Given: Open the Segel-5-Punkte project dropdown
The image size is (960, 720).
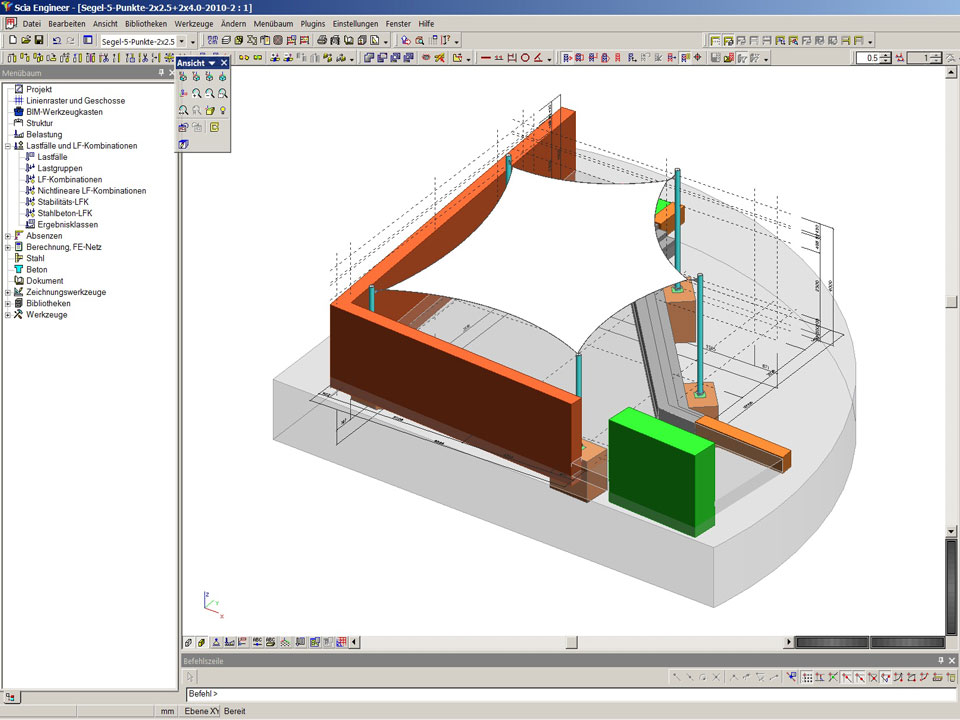Looking at the screenshot, I should (x=181, y=41).
